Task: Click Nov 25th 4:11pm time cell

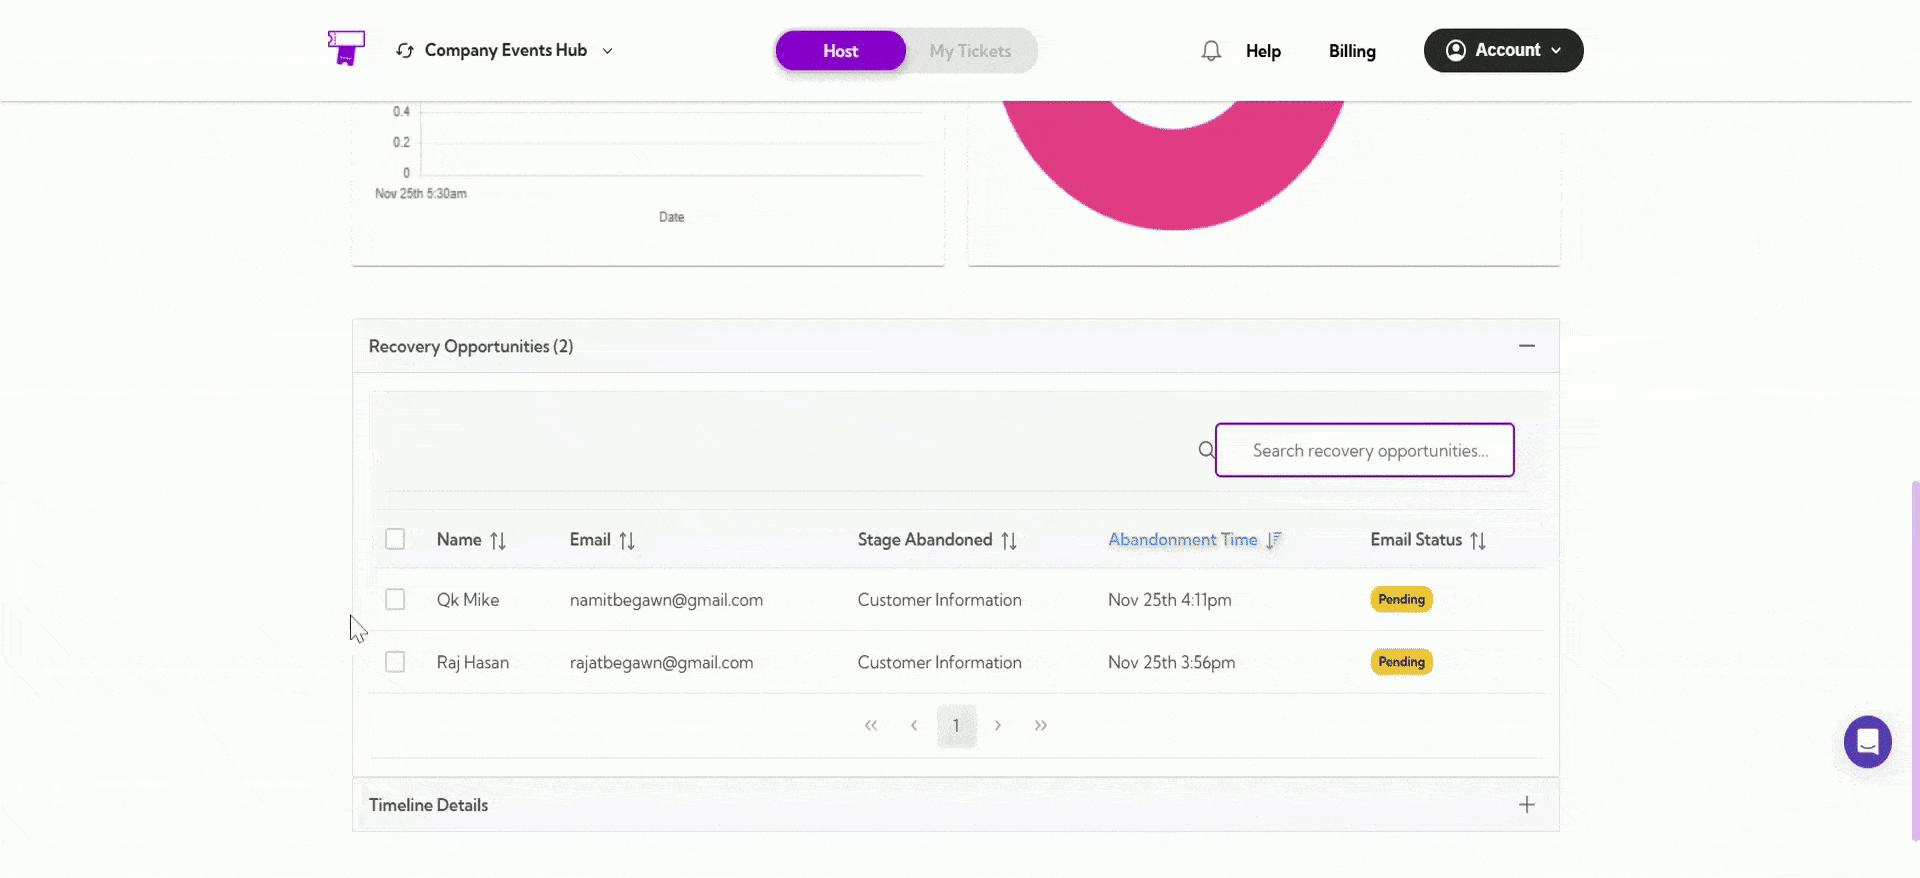Action: 1170,600
